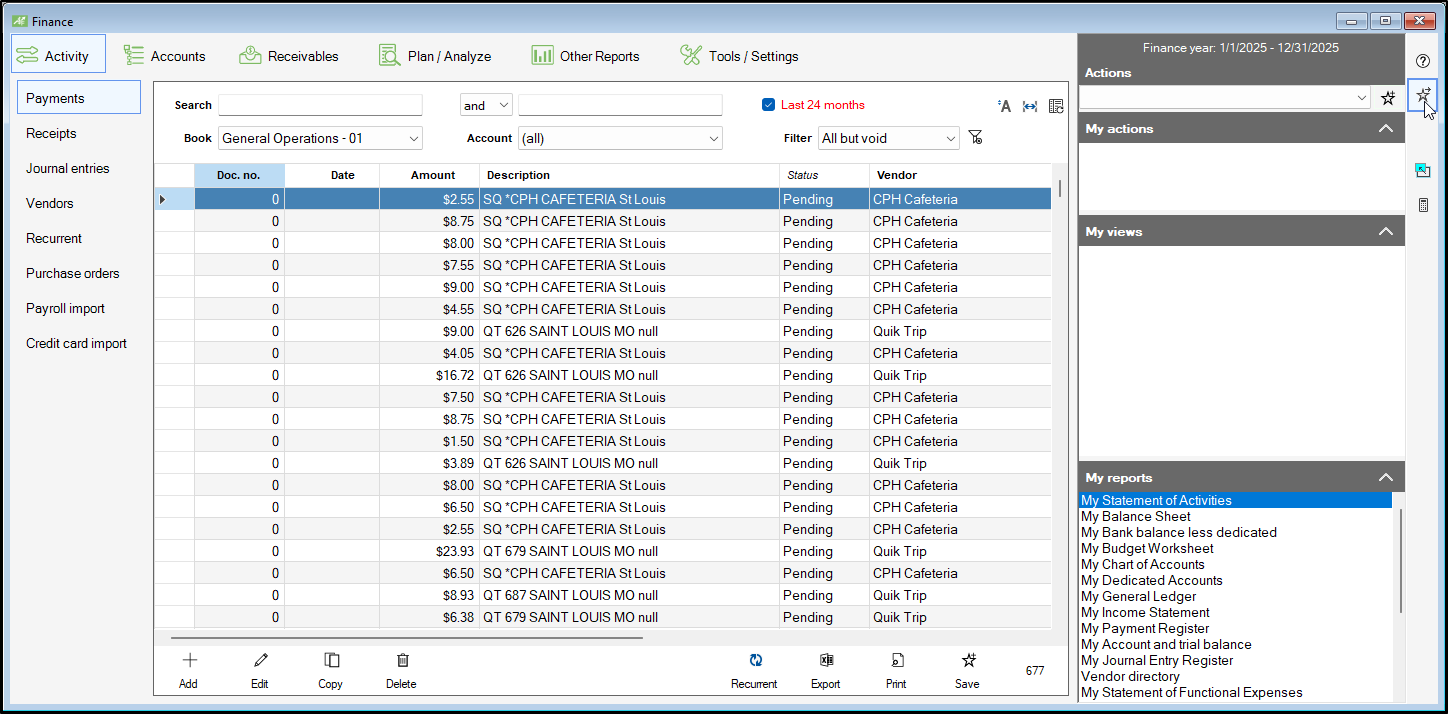Open the Book dropdown
1448x714 pixels.
pos(320,138)
